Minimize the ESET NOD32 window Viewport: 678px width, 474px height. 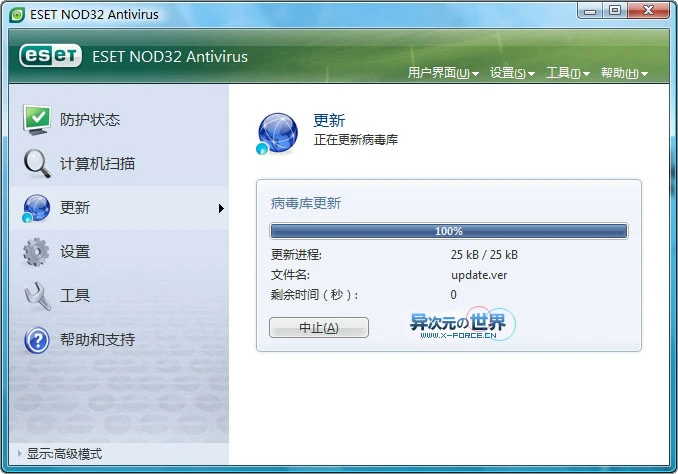point(590,11)
